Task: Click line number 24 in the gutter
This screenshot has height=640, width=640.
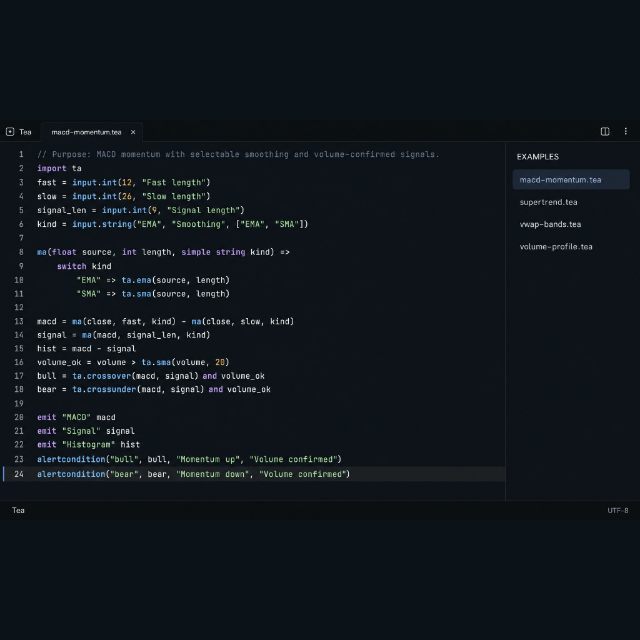Action: (x=19, y=474)
